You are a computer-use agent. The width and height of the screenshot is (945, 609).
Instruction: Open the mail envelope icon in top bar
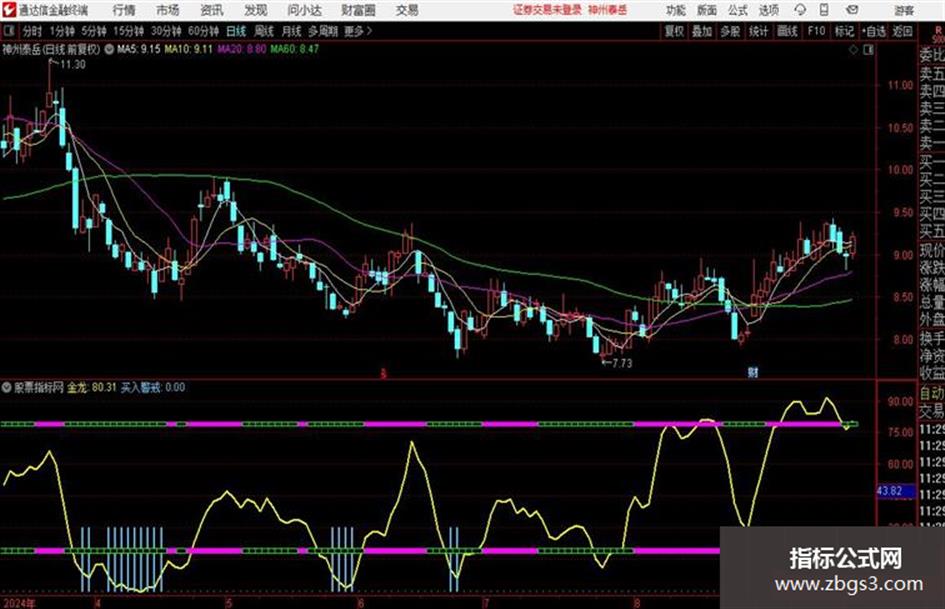(852, 10)
